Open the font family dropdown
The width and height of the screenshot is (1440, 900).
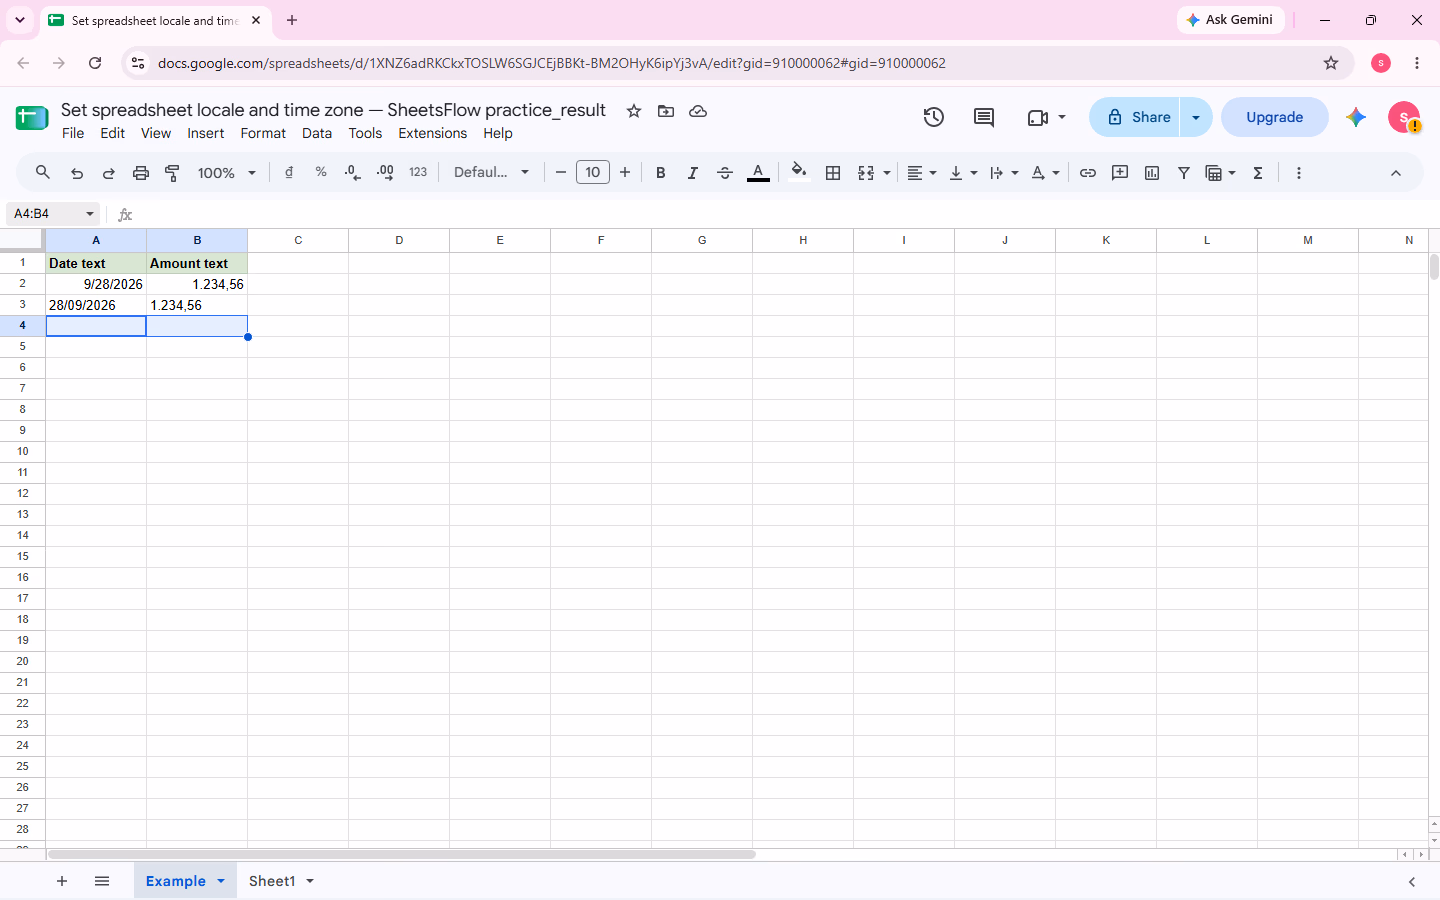tap(491, 173)
